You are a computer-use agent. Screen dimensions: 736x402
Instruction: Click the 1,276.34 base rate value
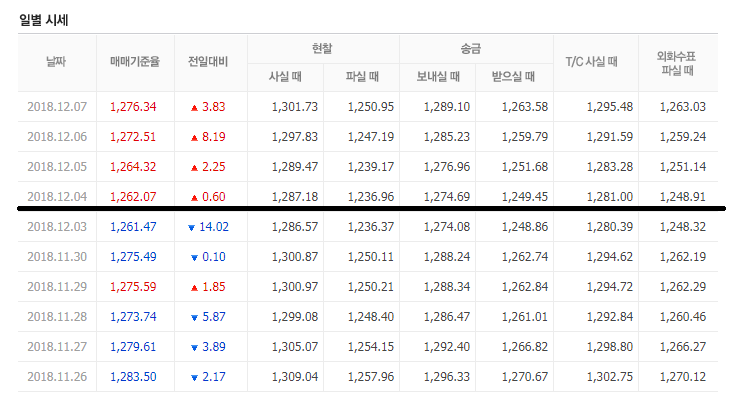133,107
